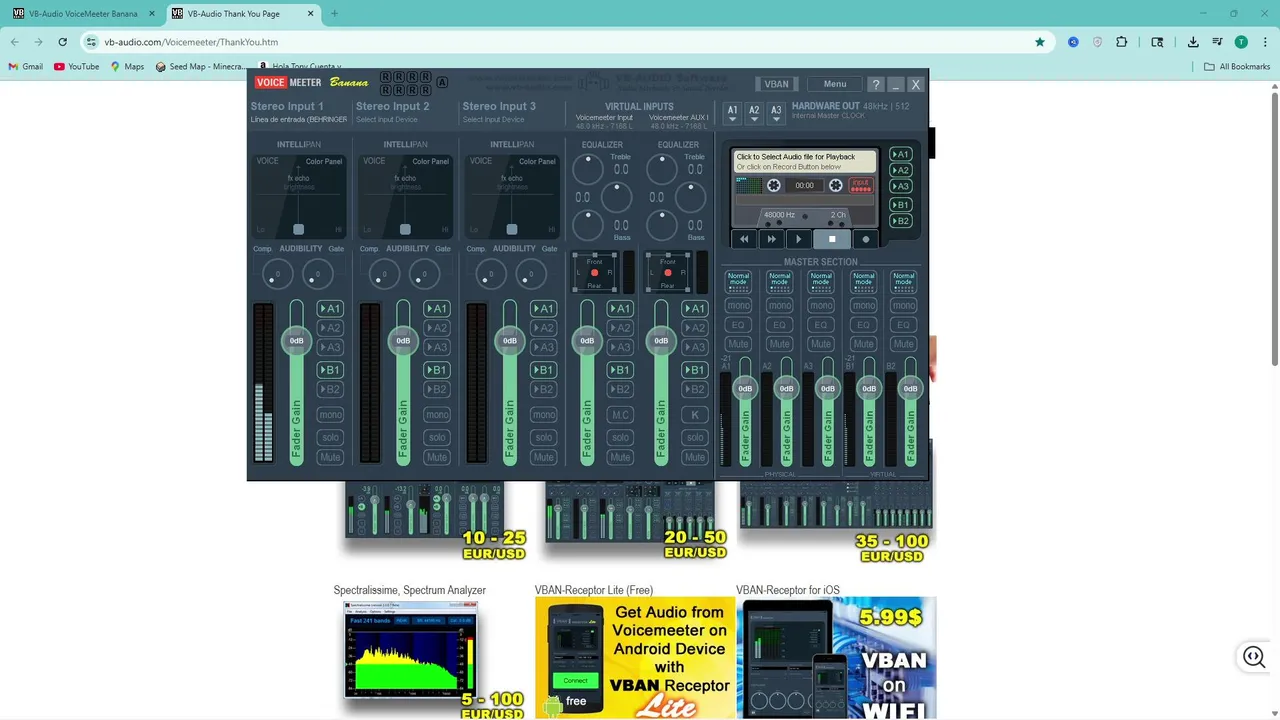1280x720 pixels.
Task: Rewind the cassette recorder
Action: tap(744, 239)
